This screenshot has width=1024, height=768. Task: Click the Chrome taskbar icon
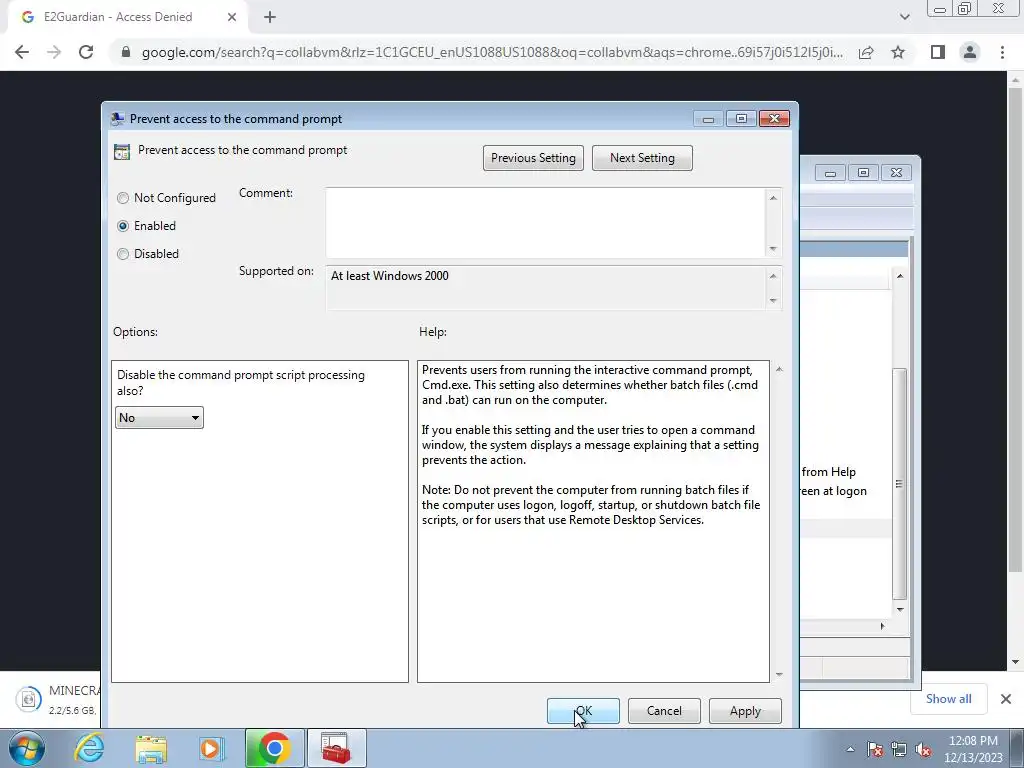274,748
